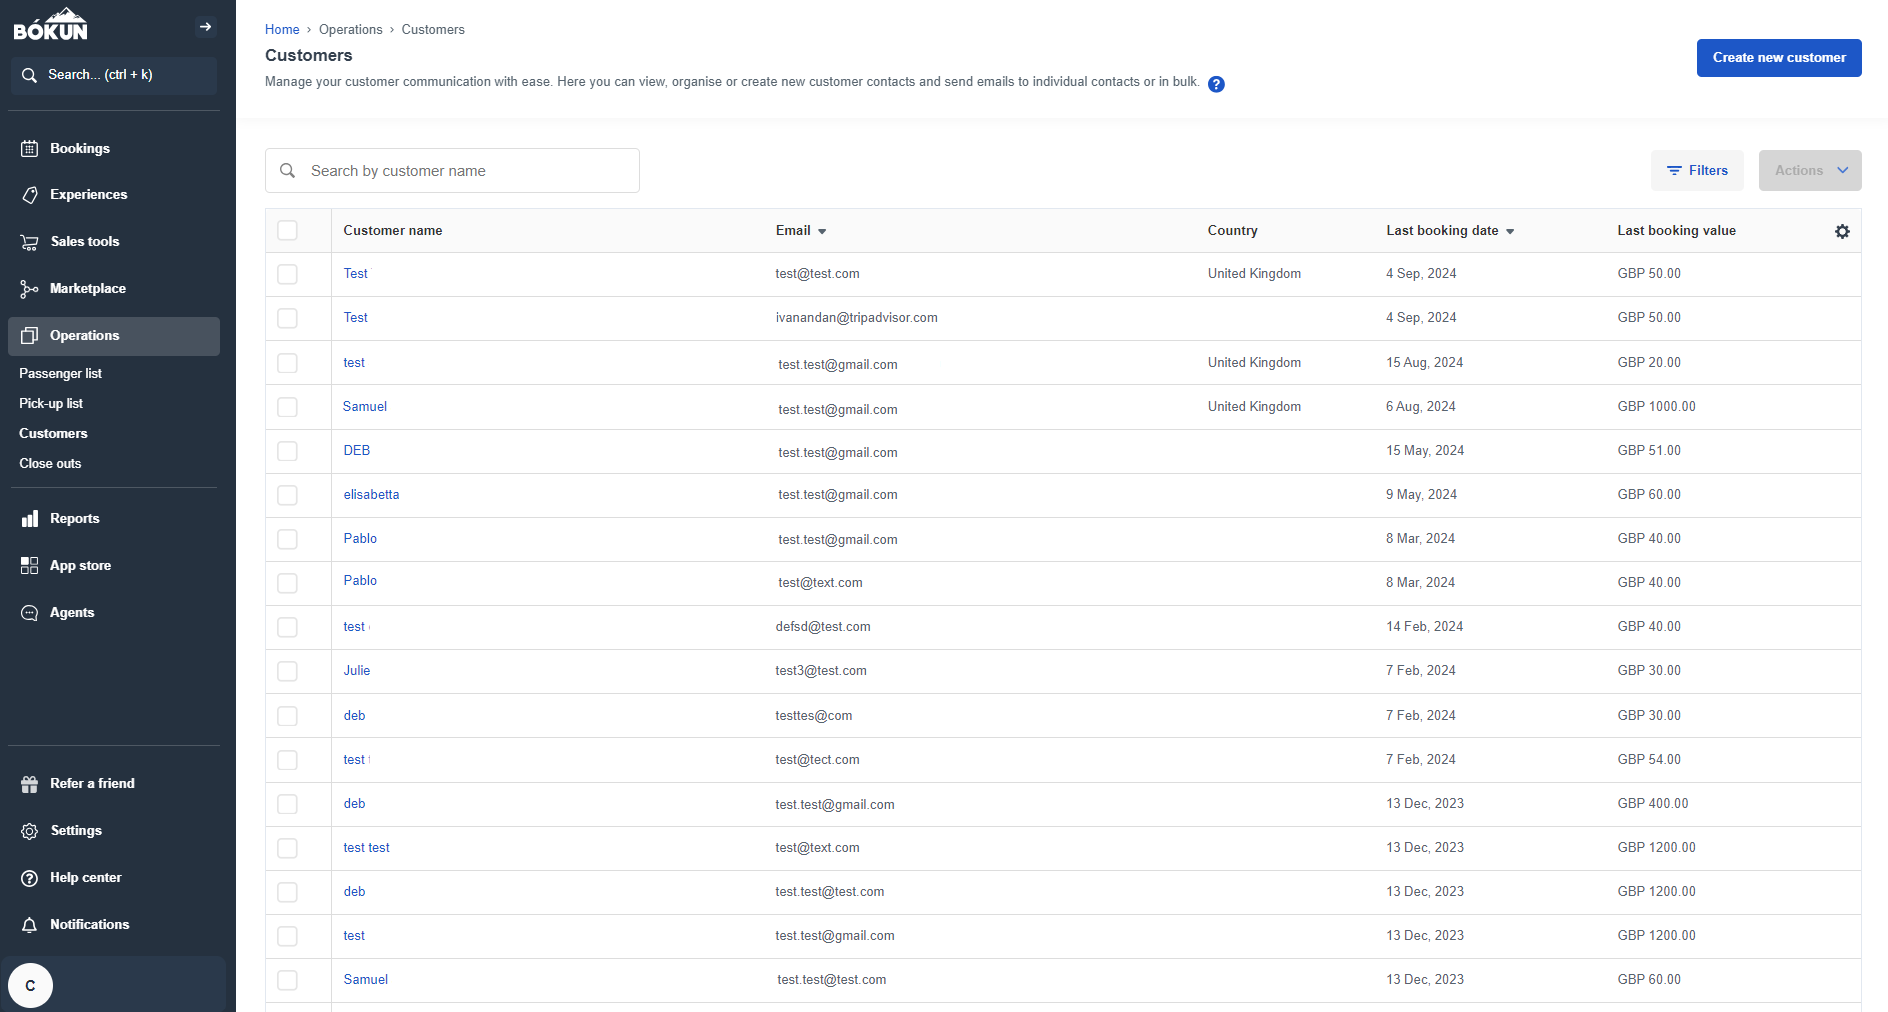Select the checkbox next to Samuel's row
This screenshot has height=1012, width=1888.
(x=287, y=407)
